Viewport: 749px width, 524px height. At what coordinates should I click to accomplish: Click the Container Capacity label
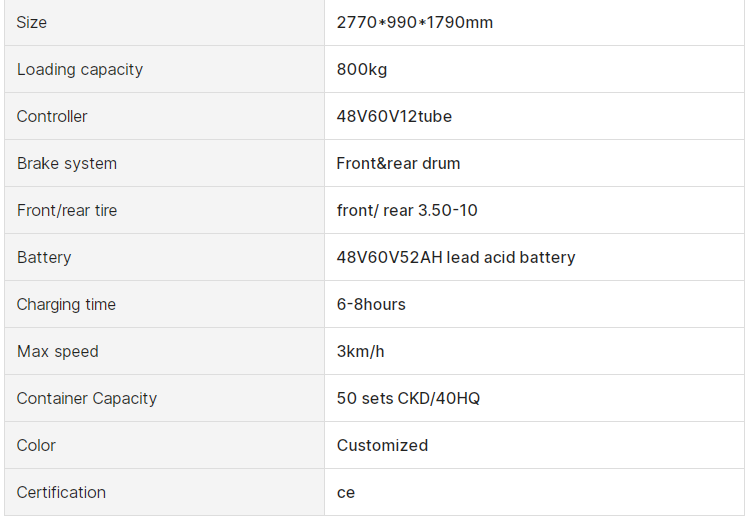[x=86, y=398]
